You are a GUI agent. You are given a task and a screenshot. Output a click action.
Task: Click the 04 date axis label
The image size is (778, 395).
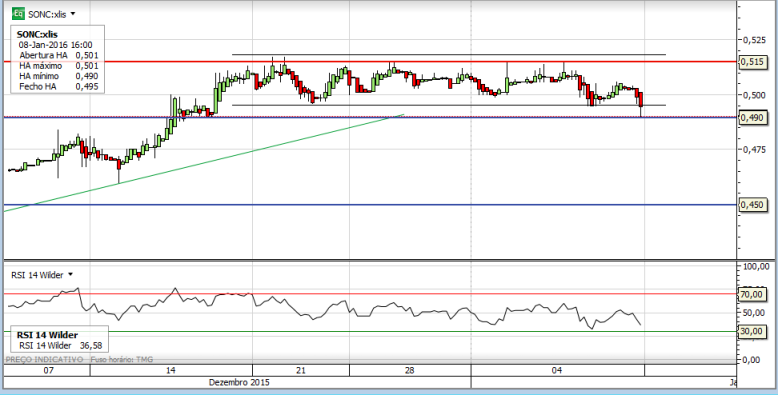[x=557, y=371]
